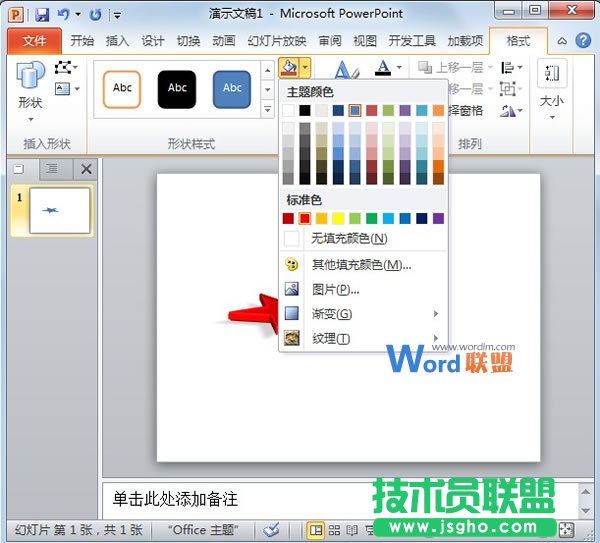Image resolution: width=600 pixels, height=543 pixels.
Task: Open the Shape Fill dropdown arrow
Action: (x=305, y=68)
